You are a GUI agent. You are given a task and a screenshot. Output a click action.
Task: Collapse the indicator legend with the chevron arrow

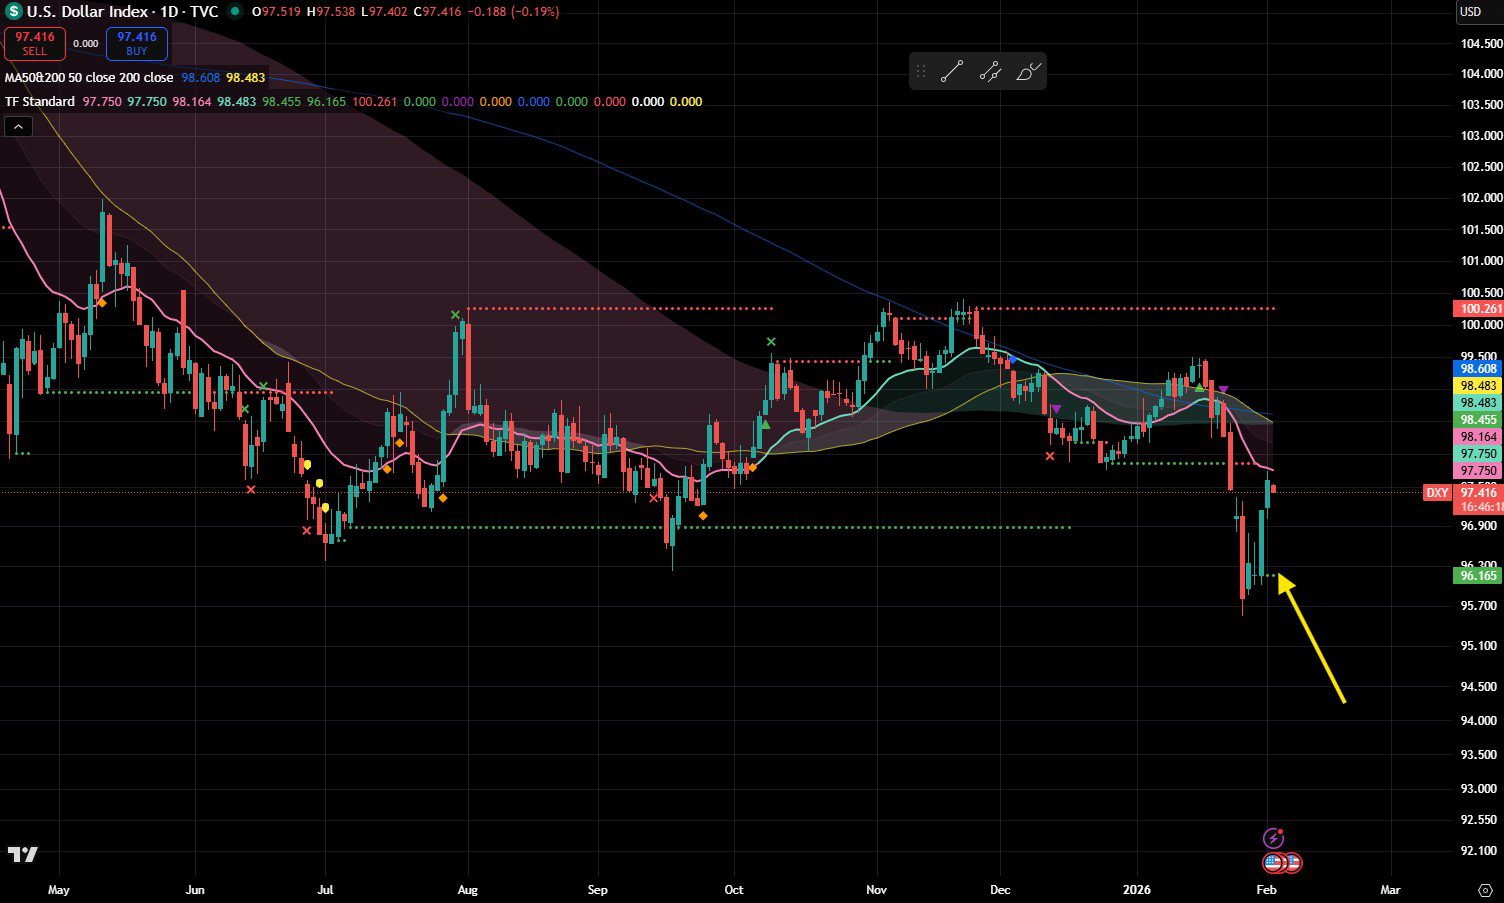click(18, 126)
